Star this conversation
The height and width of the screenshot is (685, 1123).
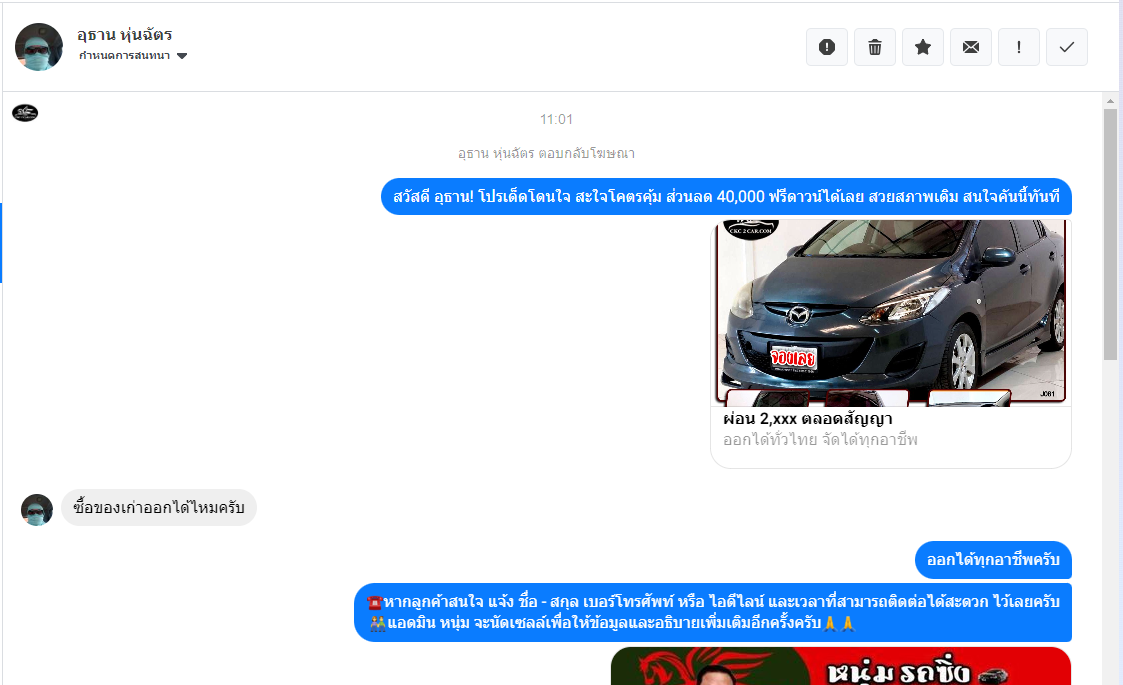pos(923,47)
